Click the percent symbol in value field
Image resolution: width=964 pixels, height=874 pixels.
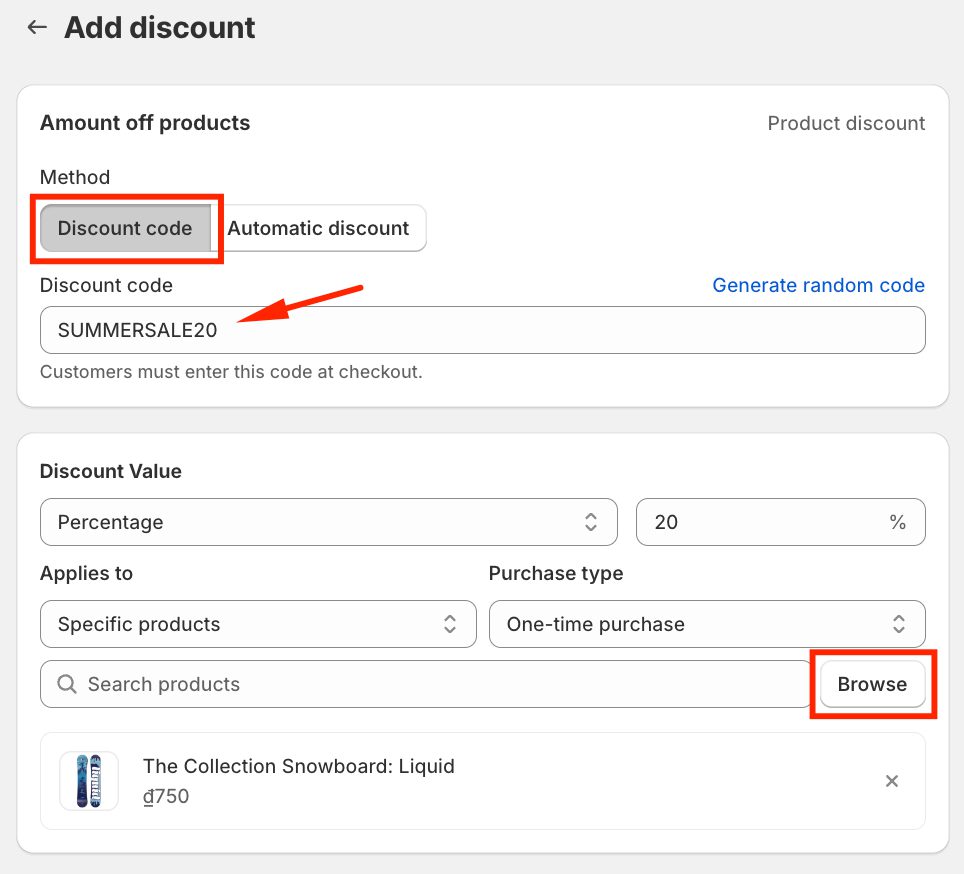pyautogui.click(x=897, y=522)
